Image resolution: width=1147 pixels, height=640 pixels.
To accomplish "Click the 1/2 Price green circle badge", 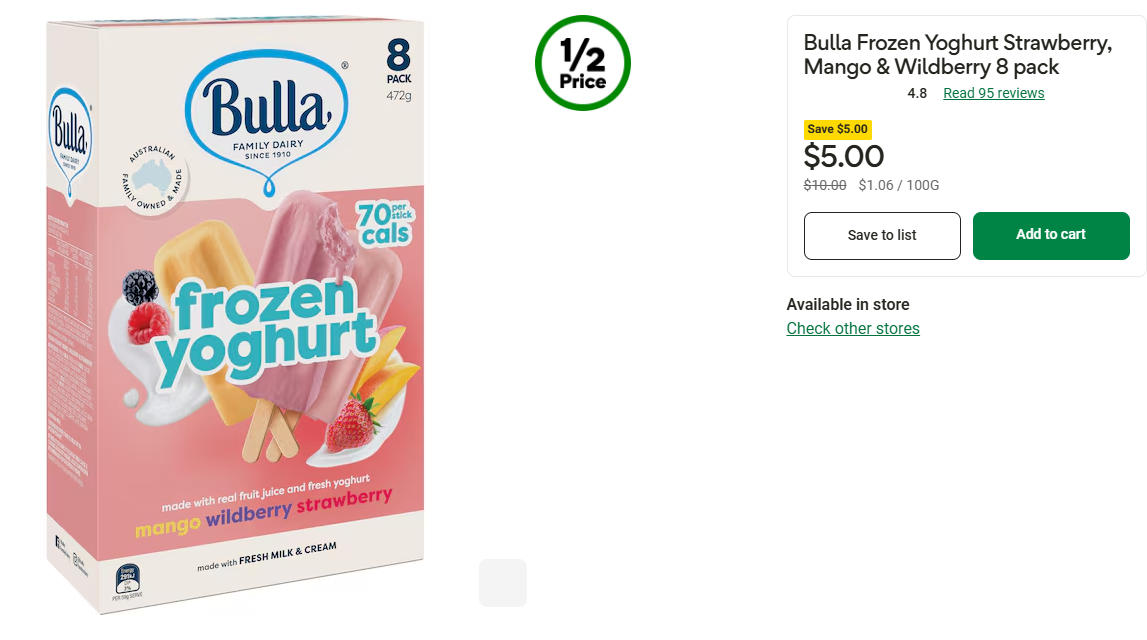I will tap(582, 63).
